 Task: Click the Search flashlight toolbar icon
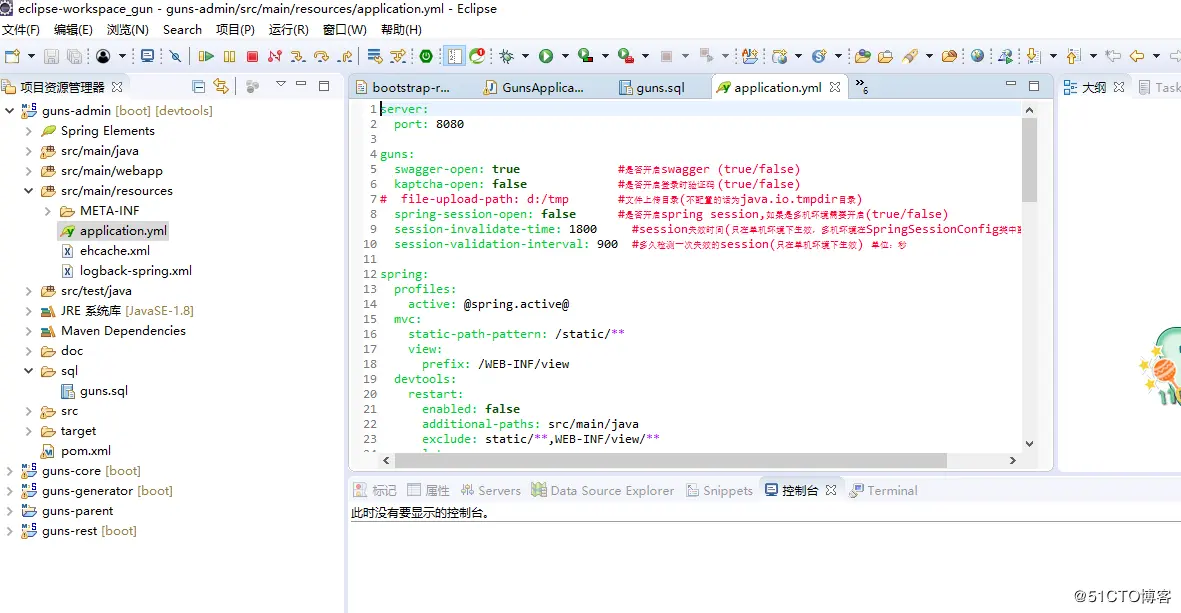click(911, 56)
